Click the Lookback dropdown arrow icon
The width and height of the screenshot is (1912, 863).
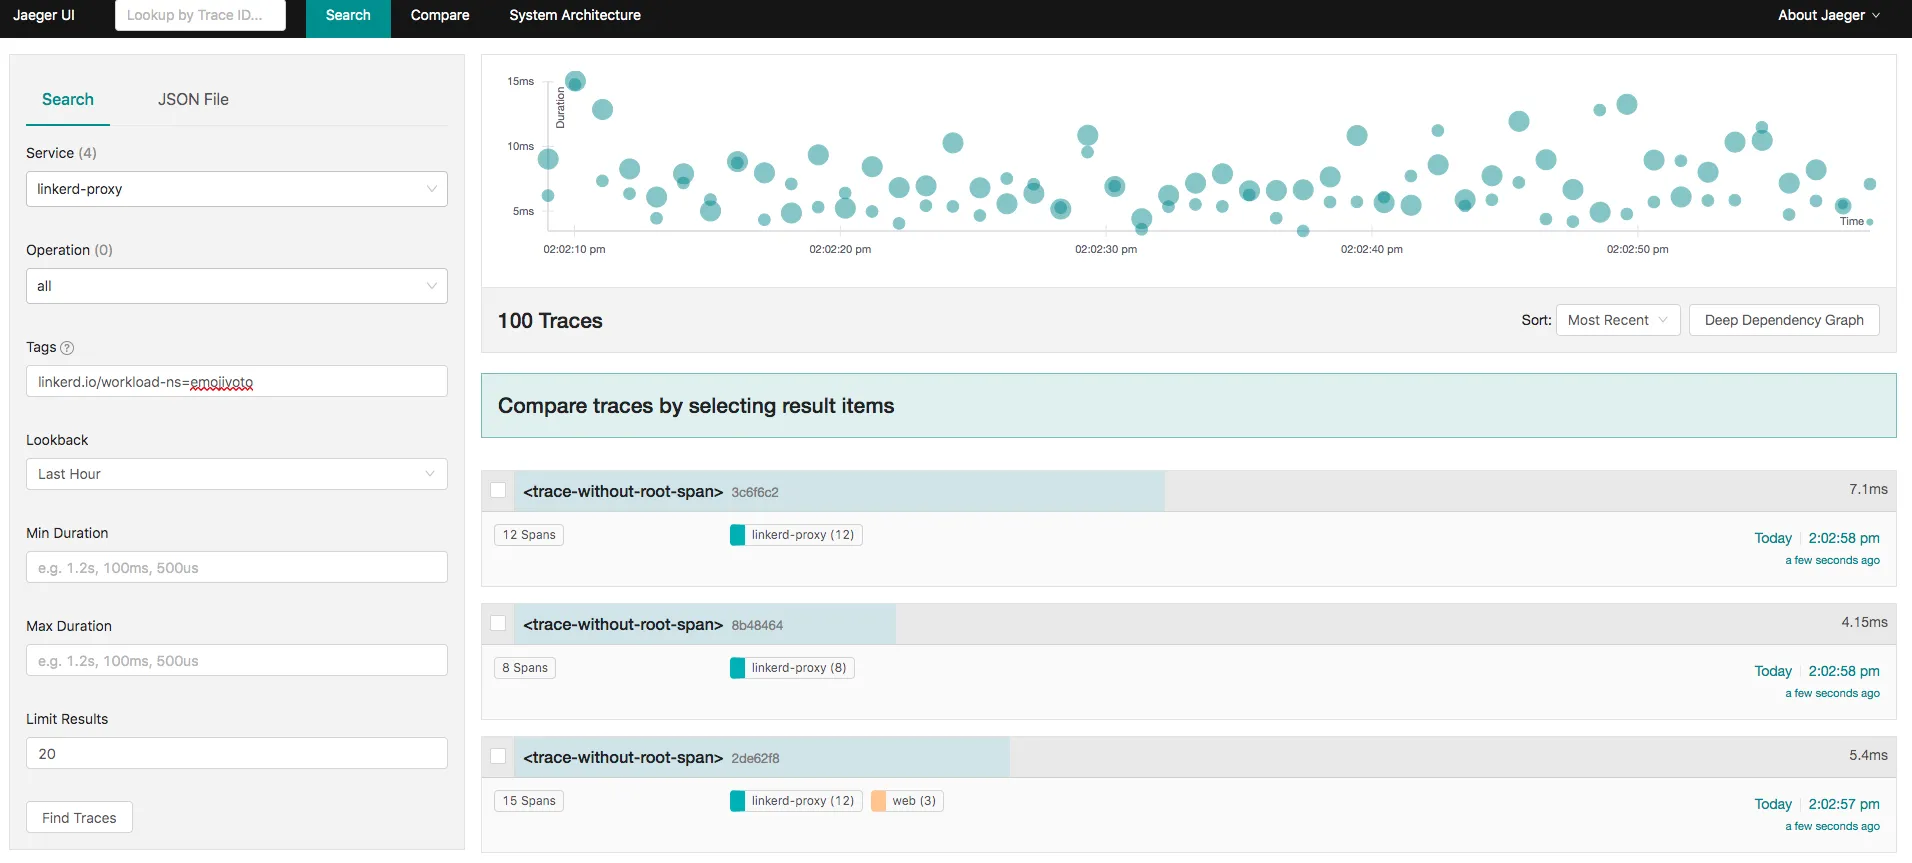coord(431,474)
